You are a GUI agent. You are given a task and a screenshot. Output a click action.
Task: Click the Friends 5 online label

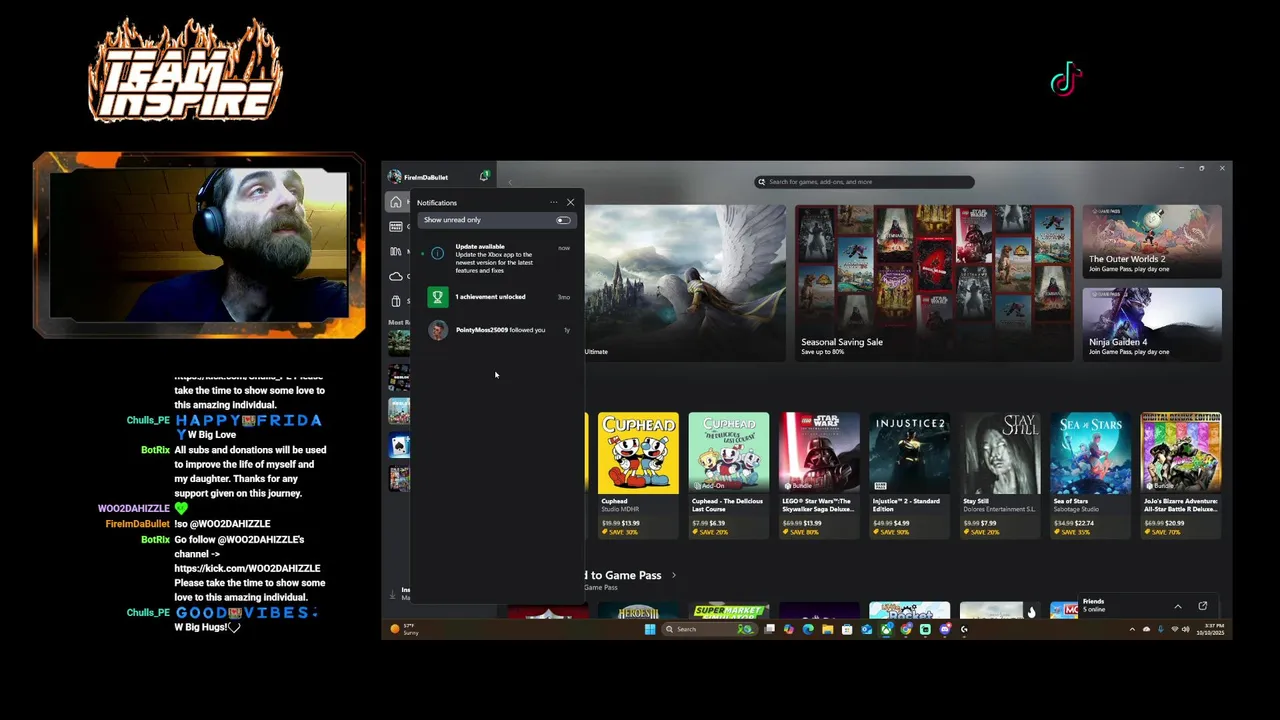click(x=1093, y=605)
